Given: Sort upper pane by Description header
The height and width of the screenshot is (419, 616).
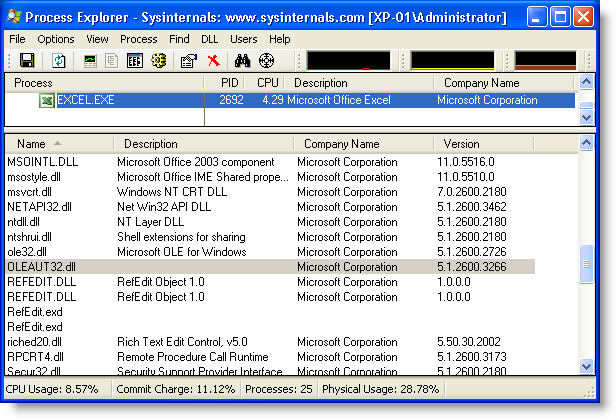Looking at the screenshot, I should pos(359,83).
